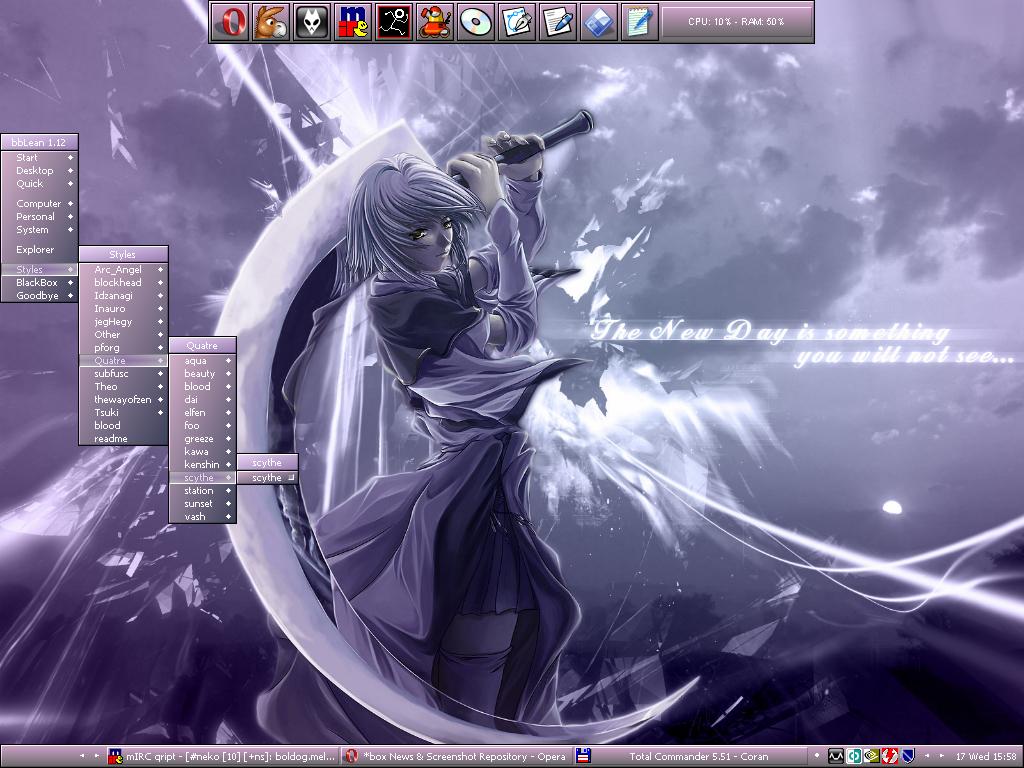Select the highlighted Quatre folder in Styles menu
The image size is (1024, 768).
pyautogui.click(x=123, y=360)
